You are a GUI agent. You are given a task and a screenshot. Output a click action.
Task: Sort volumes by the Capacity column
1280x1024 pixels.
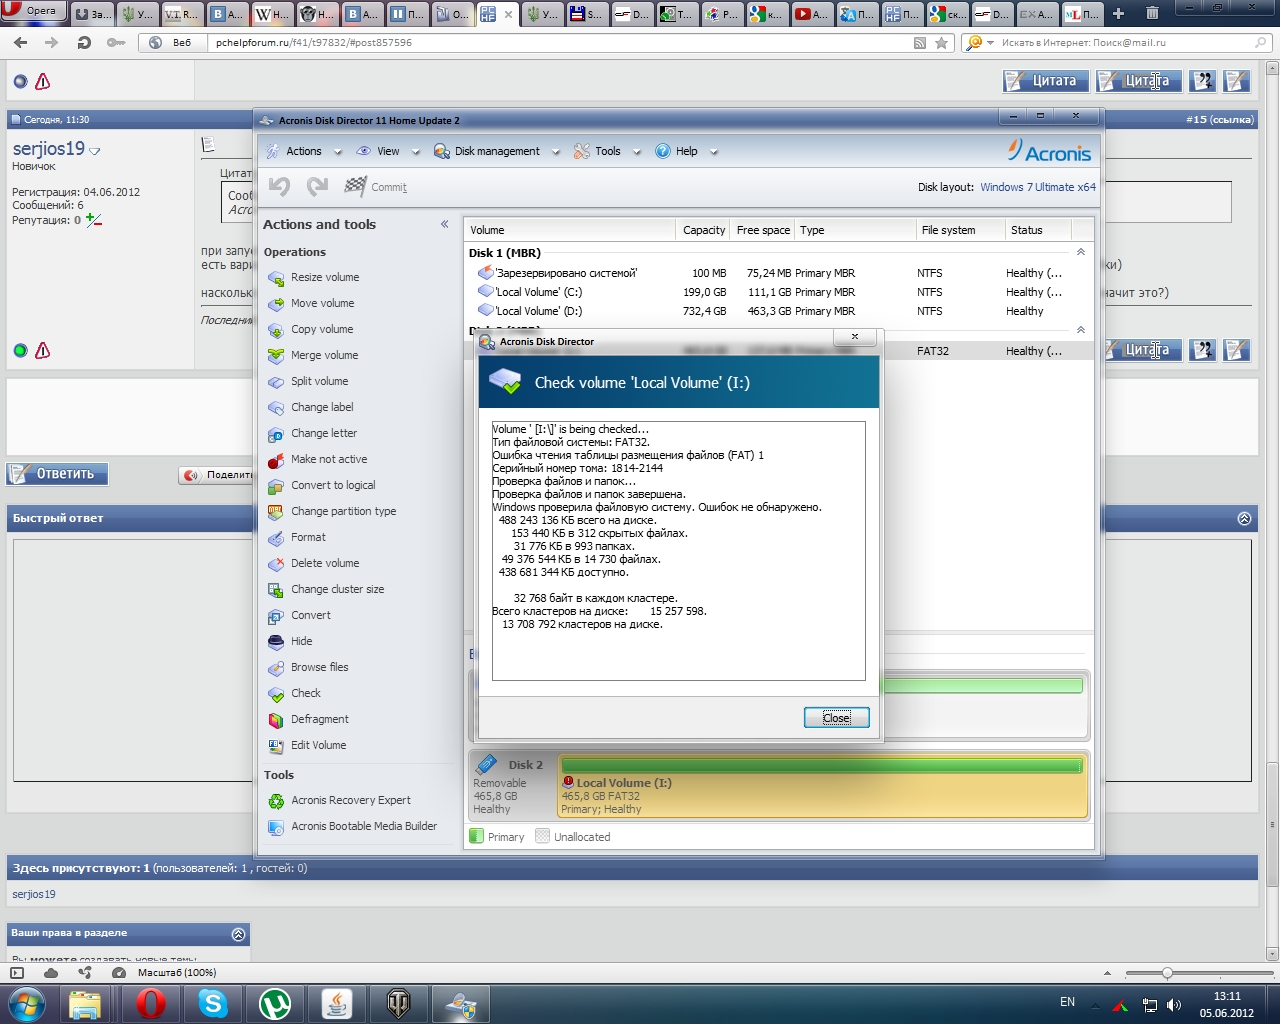[703, 230]
